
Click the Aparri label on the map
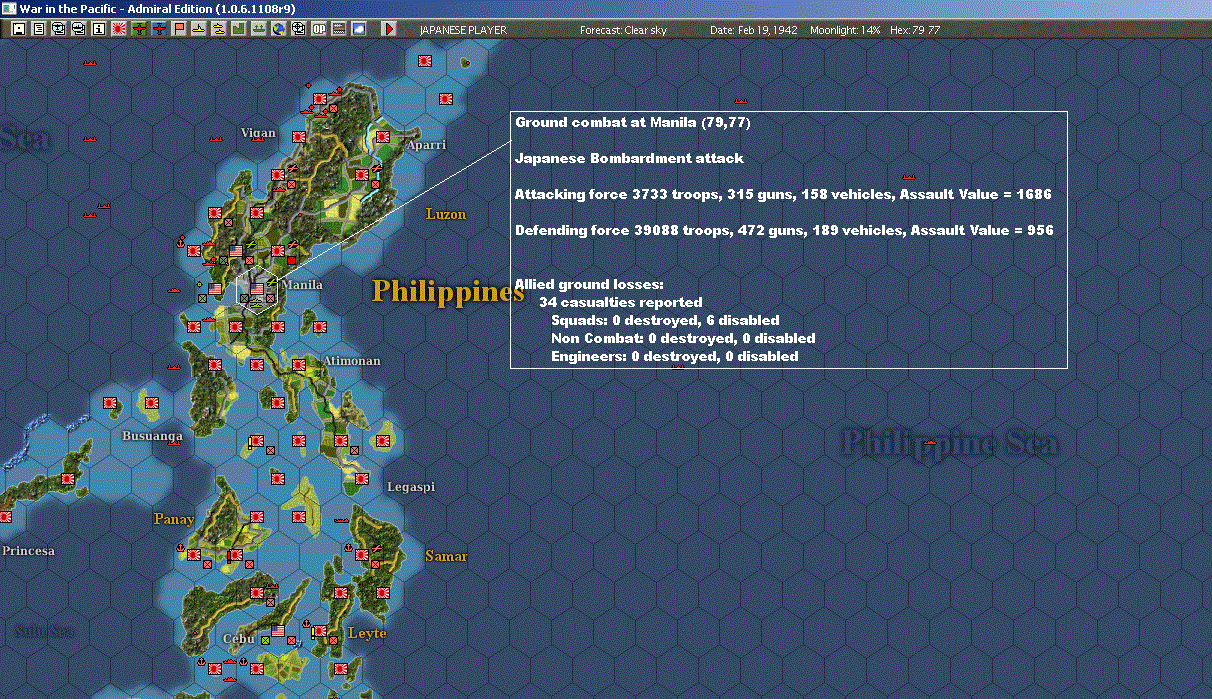click(x=426, y=145)
